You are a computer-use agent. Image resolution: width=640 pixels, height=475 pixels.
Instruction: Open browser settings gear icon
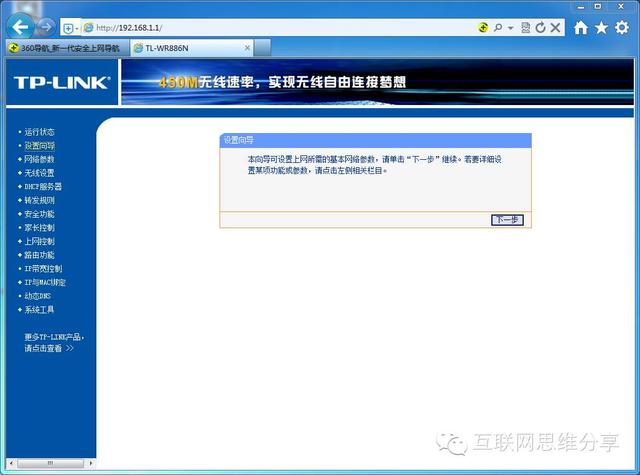pyautogui.click(x=622, y=28)
